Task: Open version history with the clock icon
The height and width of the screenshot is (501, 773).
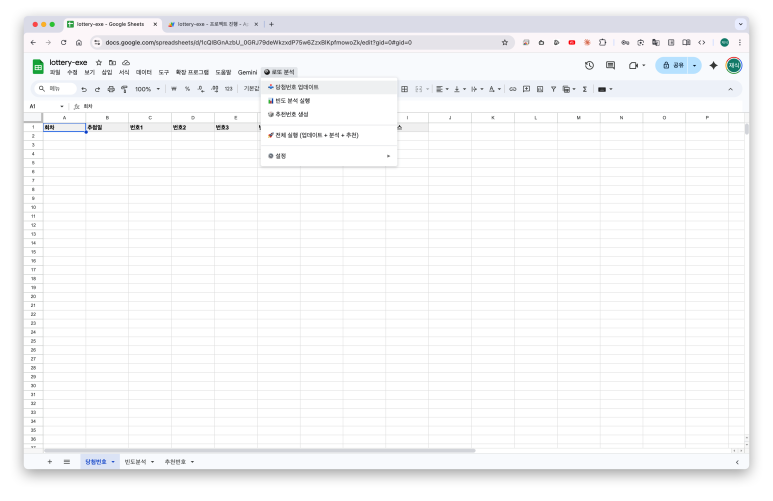Action: click(589, 65)
